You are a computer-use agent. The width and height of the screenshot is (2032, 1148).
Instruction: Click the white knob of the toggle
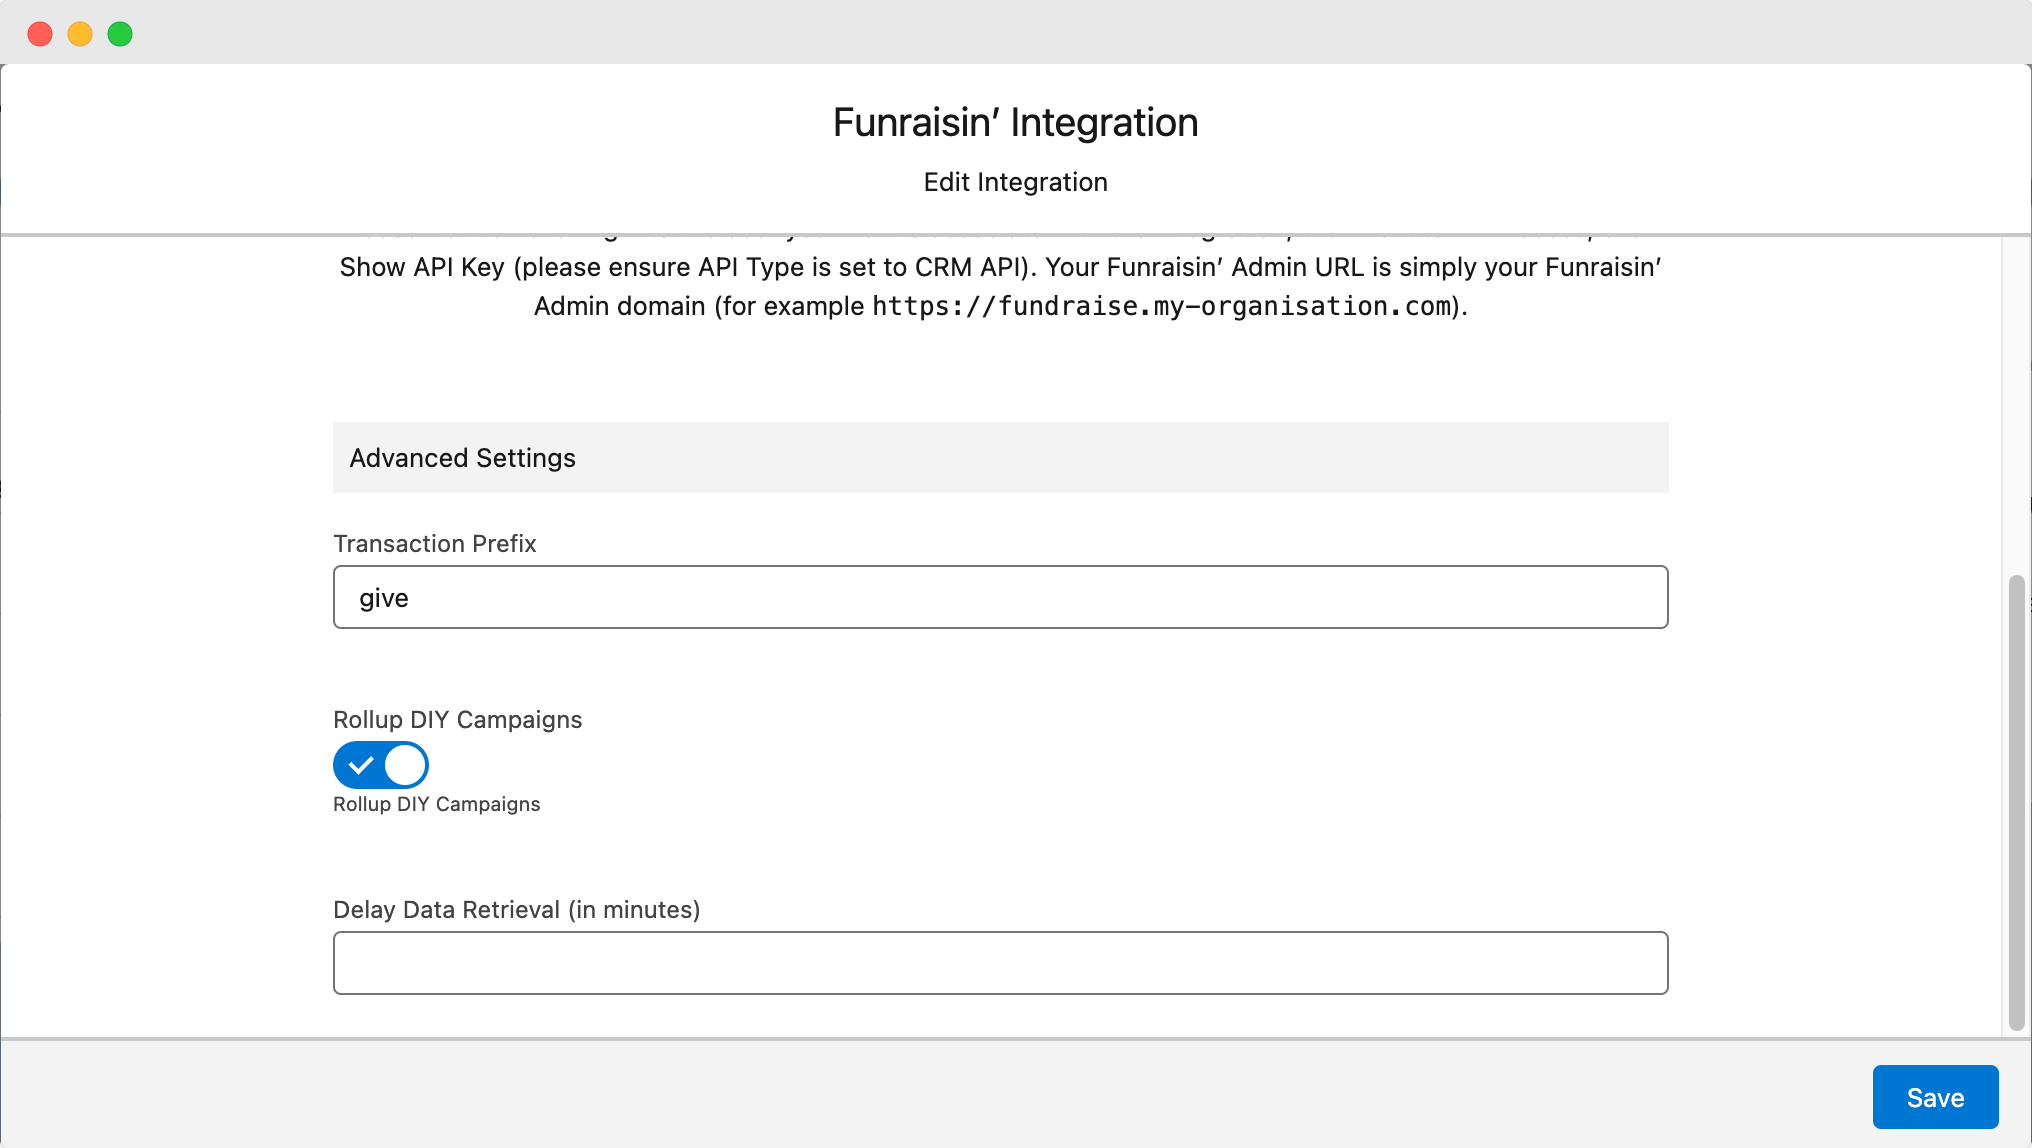pyautogui.click(x=405, y=765)
